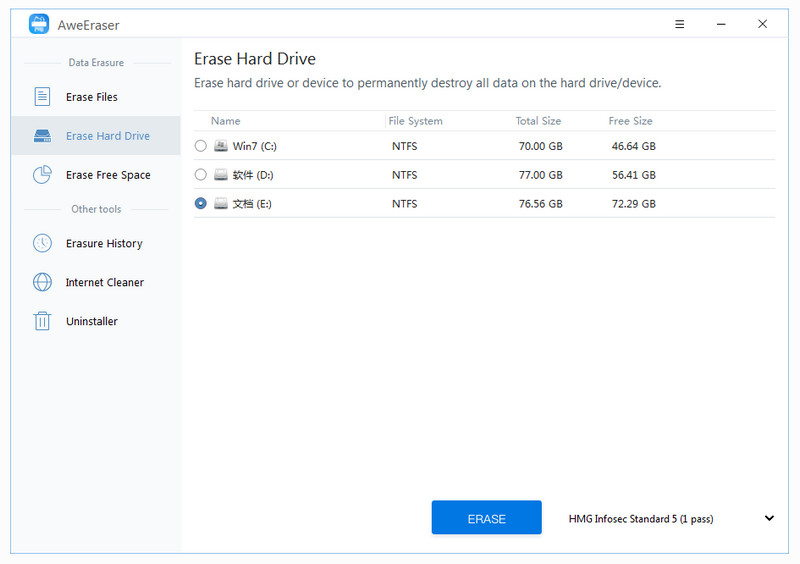Click the 软件 (D:) drive icon

click(x=220, y=175)
